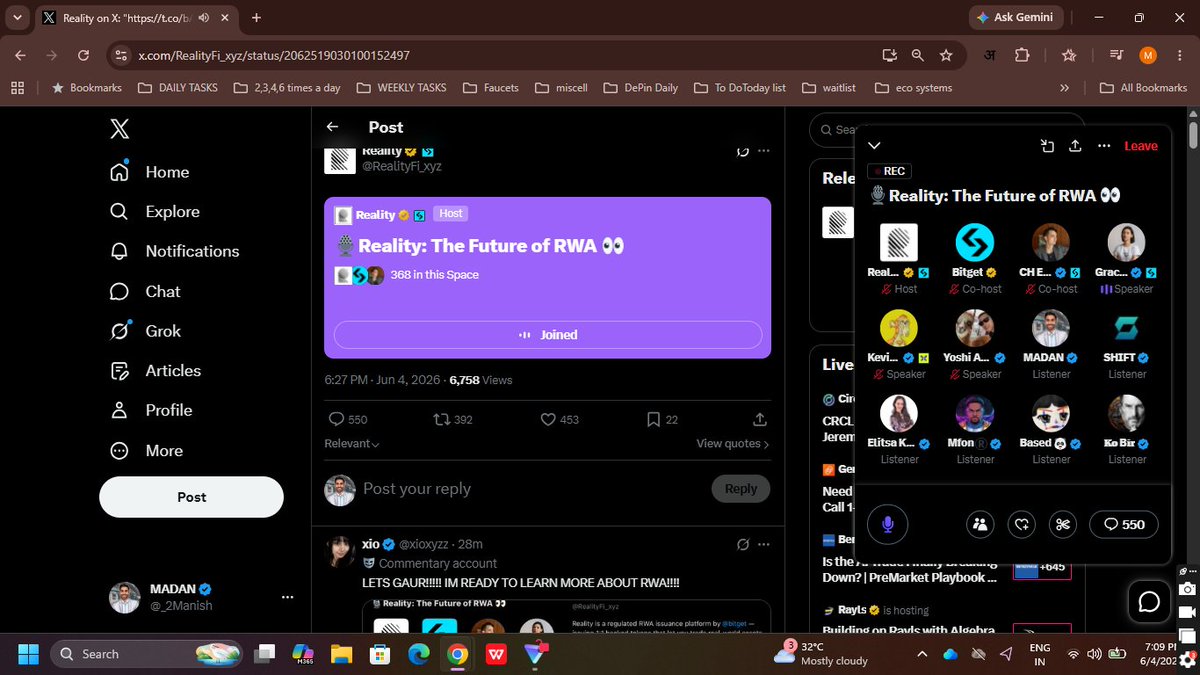Leave the Space

pos(1141,146)
